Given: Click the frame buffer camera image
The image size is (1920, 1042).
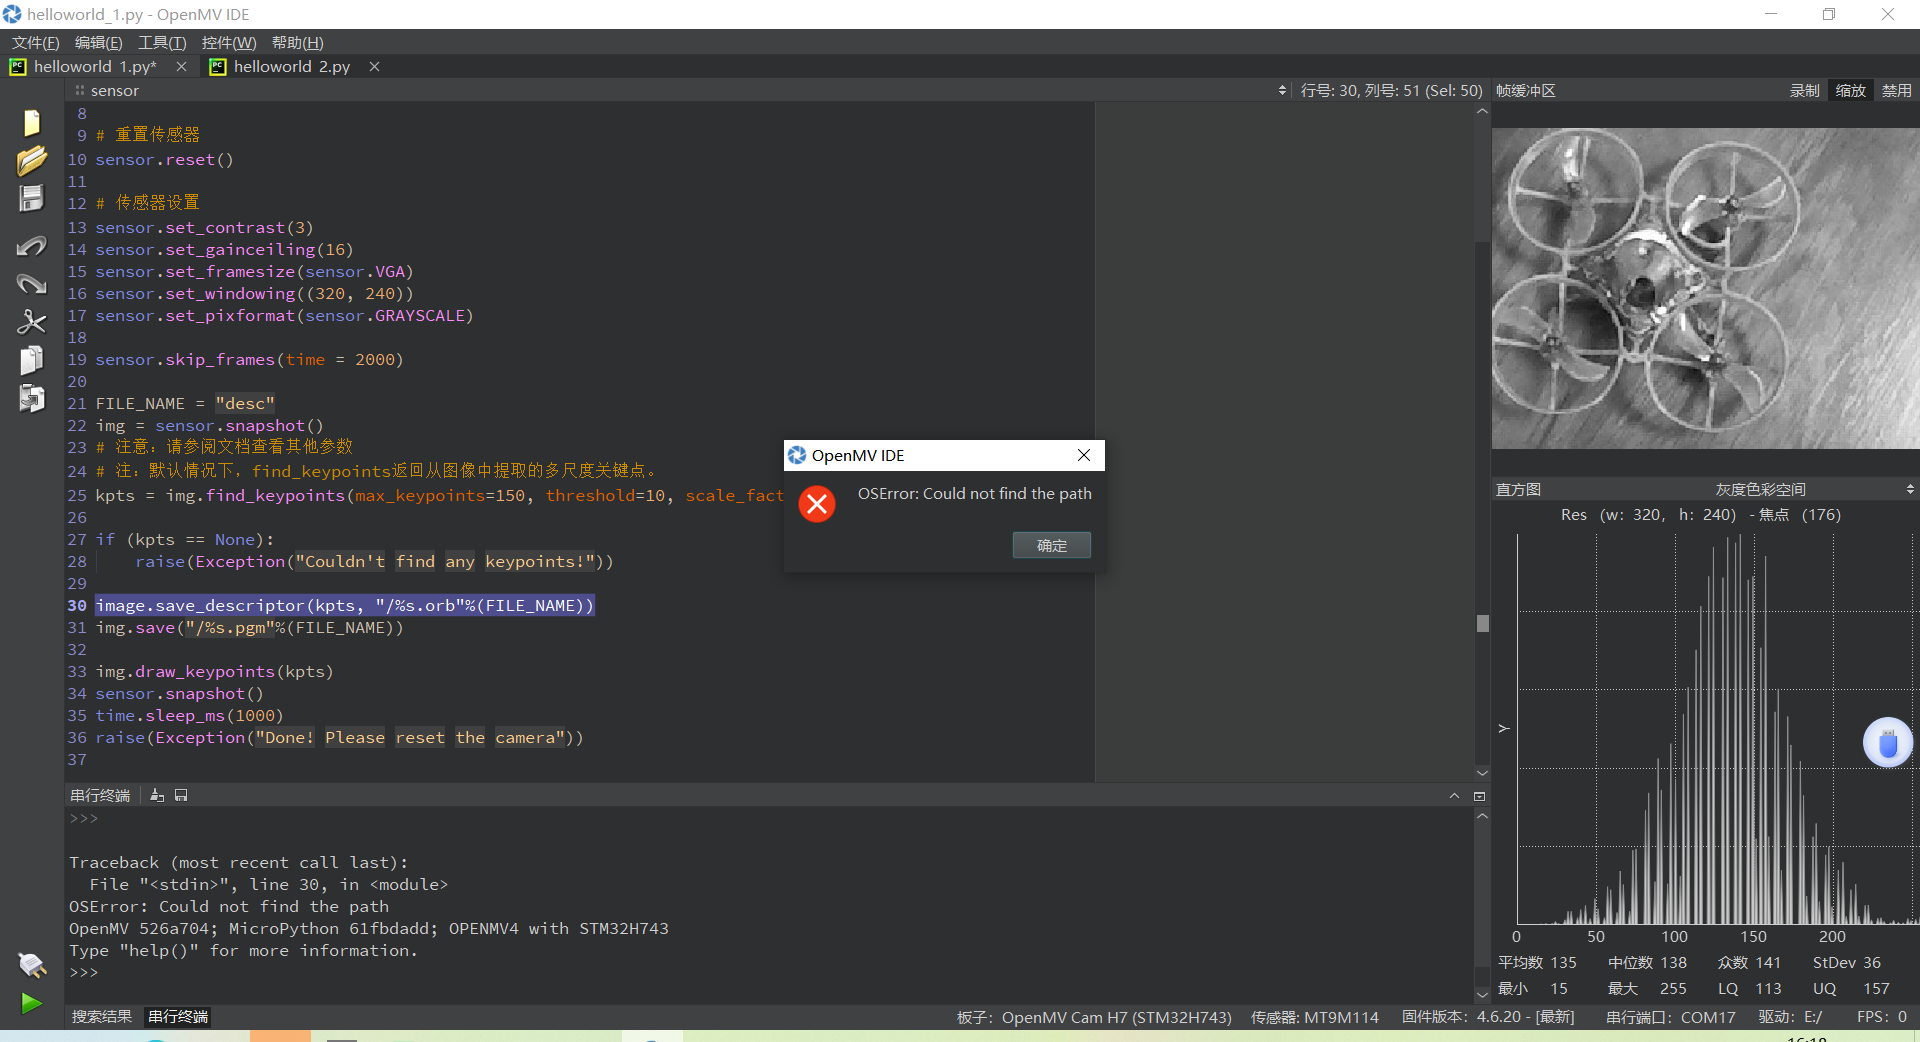Looking at the screenshot, I should click(1705, 288).
